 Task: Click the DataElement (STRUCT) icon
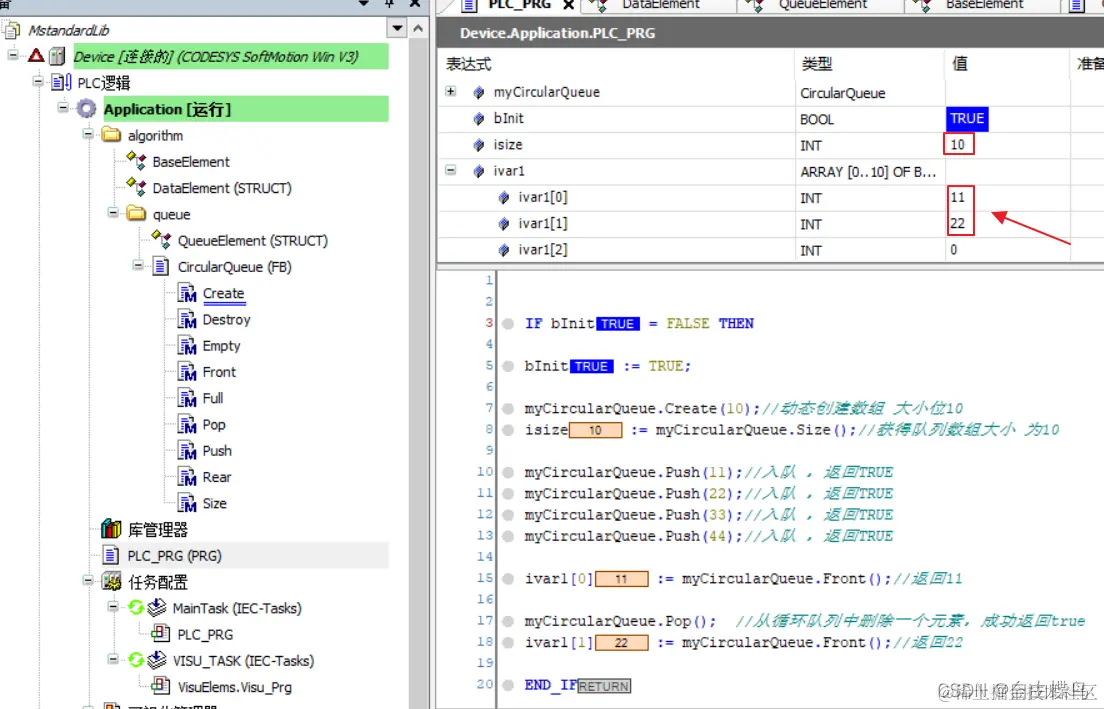pyautogui.click(x=137, y=187)
